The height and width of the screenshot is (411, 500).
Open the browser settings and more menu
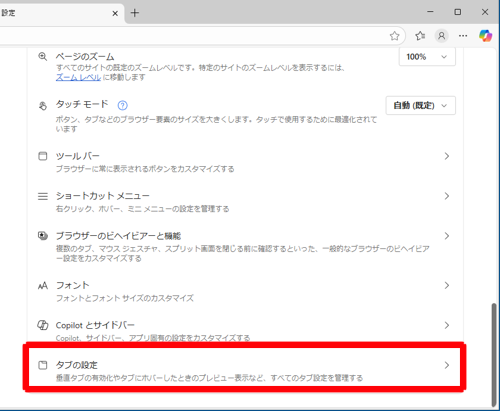point(463,36)
